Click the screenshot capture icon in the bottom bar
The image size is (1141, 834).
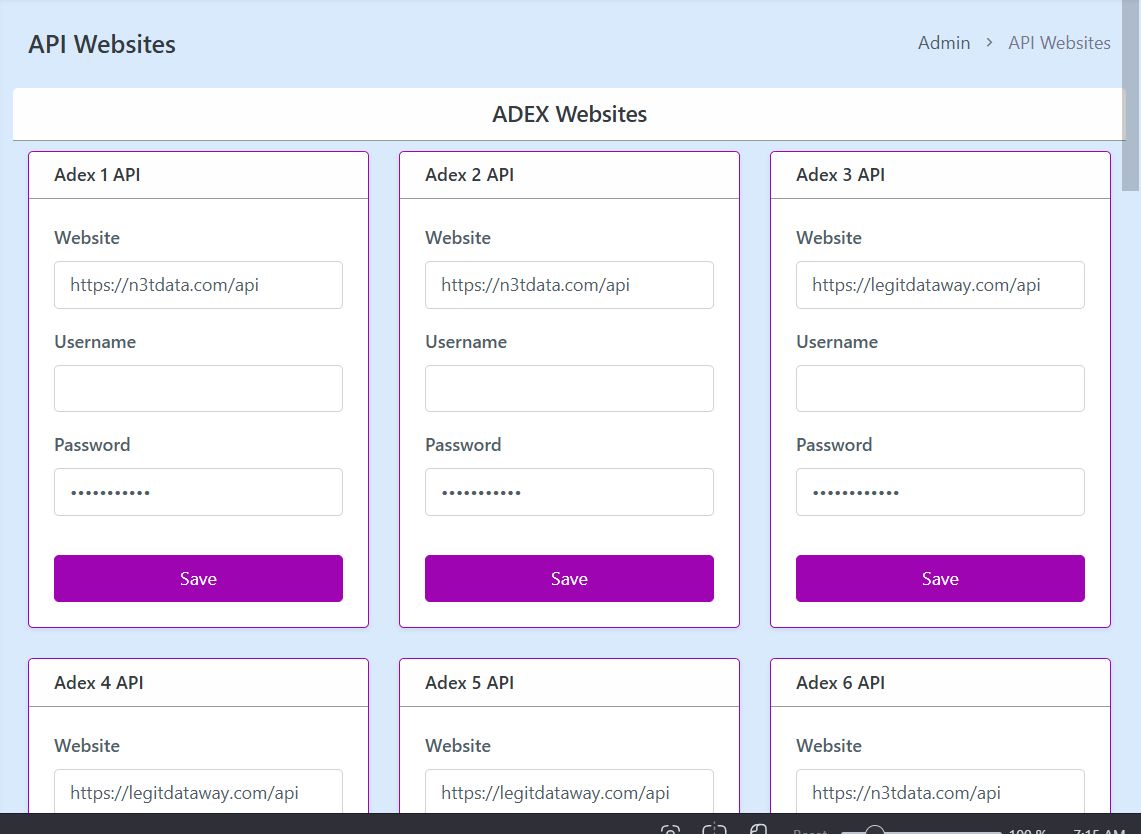(671, 830)
